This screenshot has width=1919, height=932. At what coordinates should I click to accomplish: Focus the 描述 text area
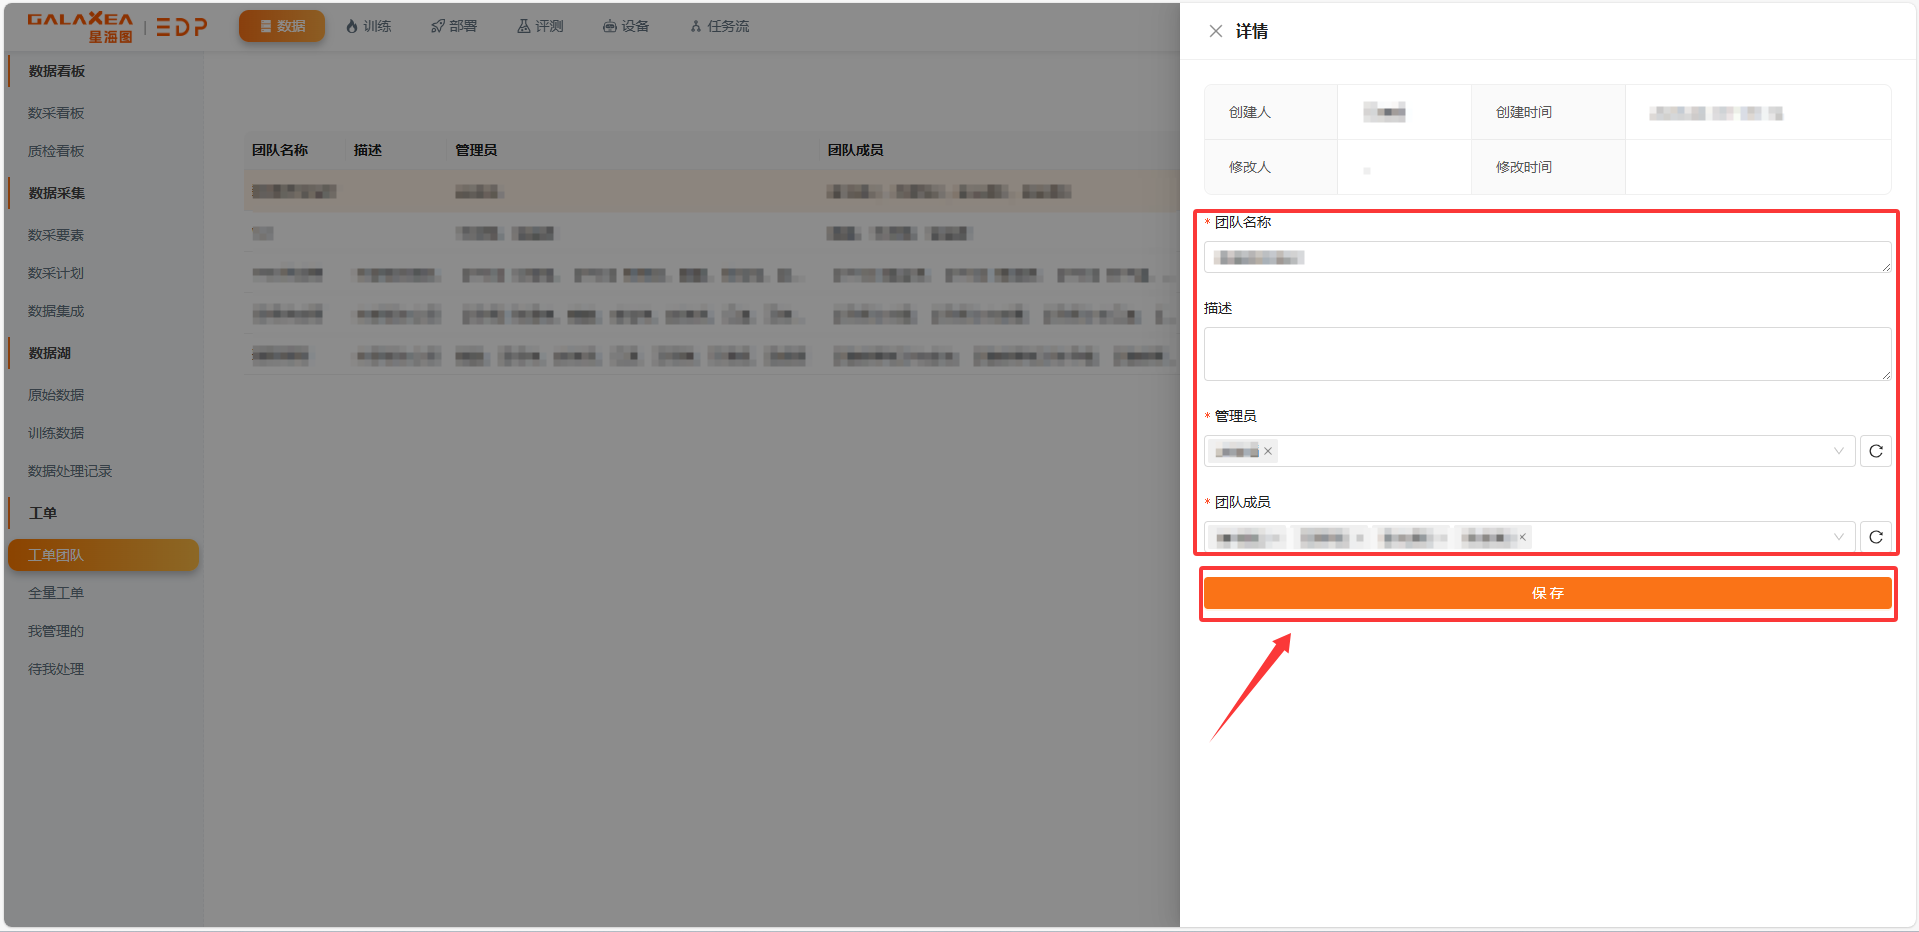coord(1546,354)
